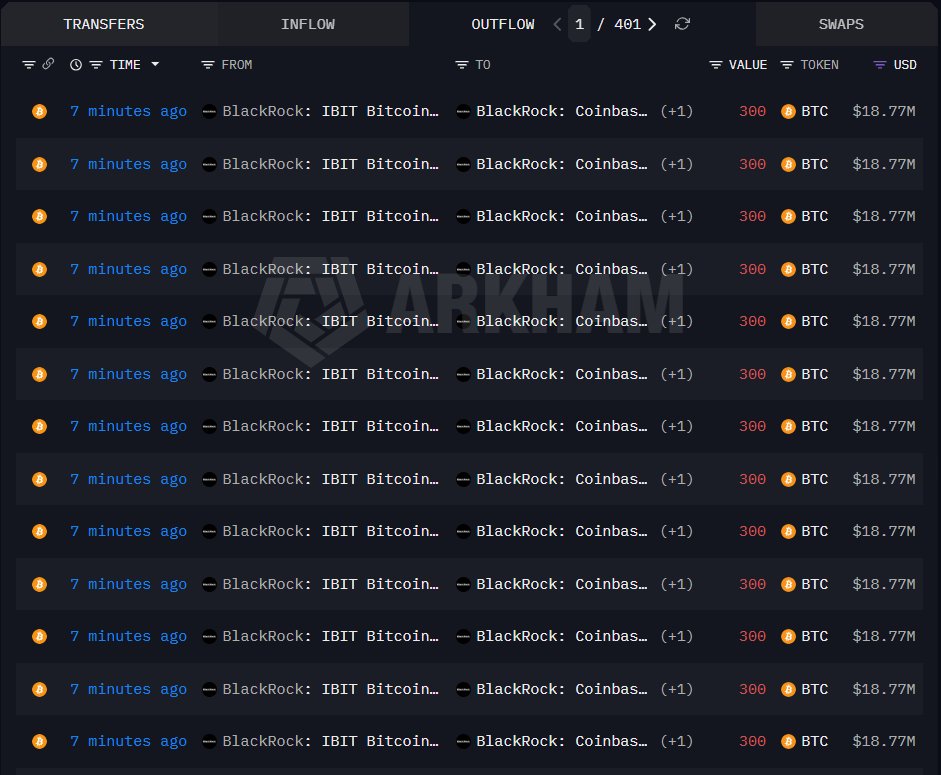This screenshot has width=941, height=775.
Task: Click the $18.77M amount in first row
Action: coord(884,111)
